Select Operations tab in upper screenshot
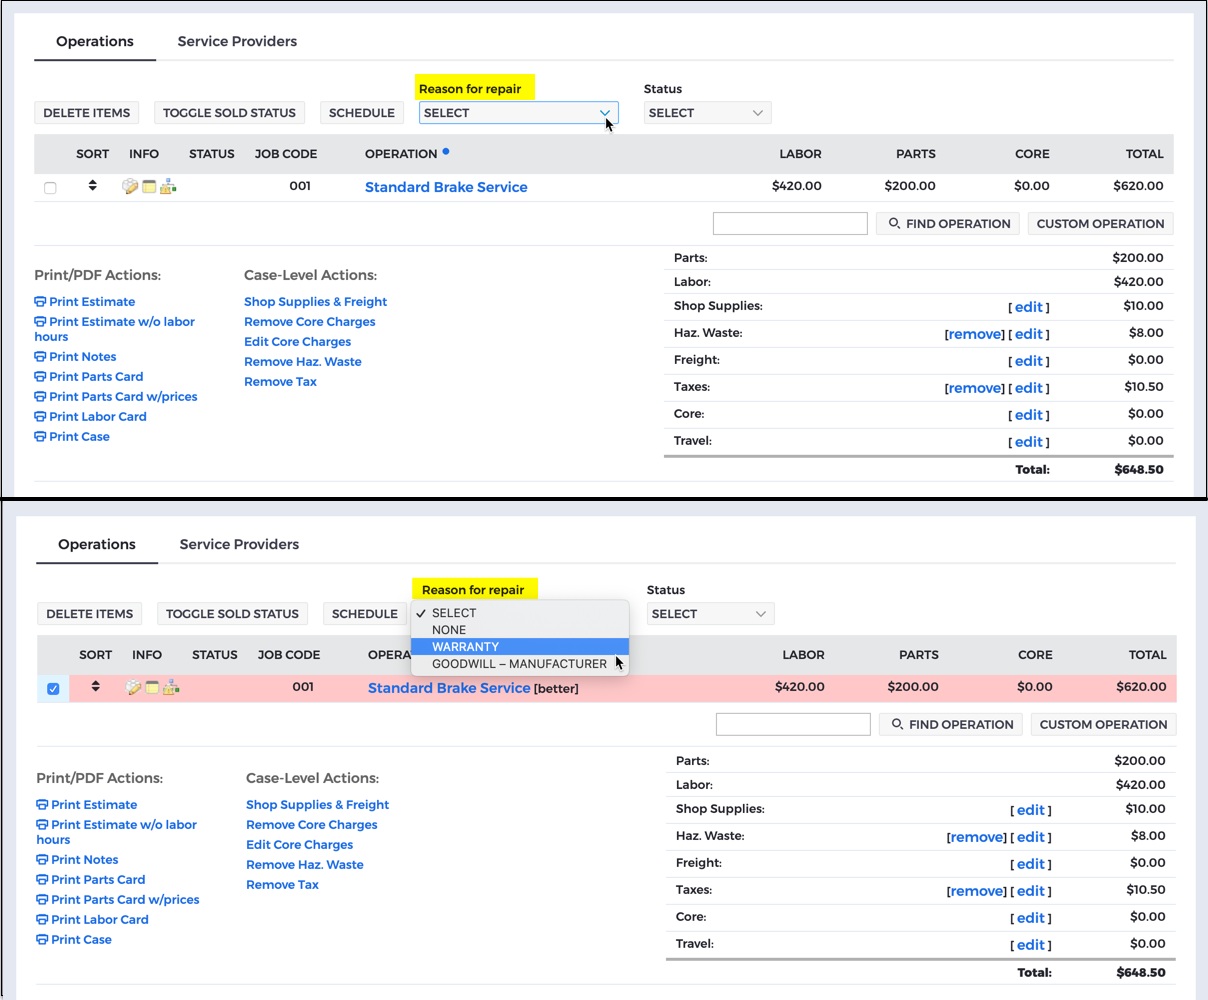The width and height of the screenshot is (1208, 1000). coord(95,42)
